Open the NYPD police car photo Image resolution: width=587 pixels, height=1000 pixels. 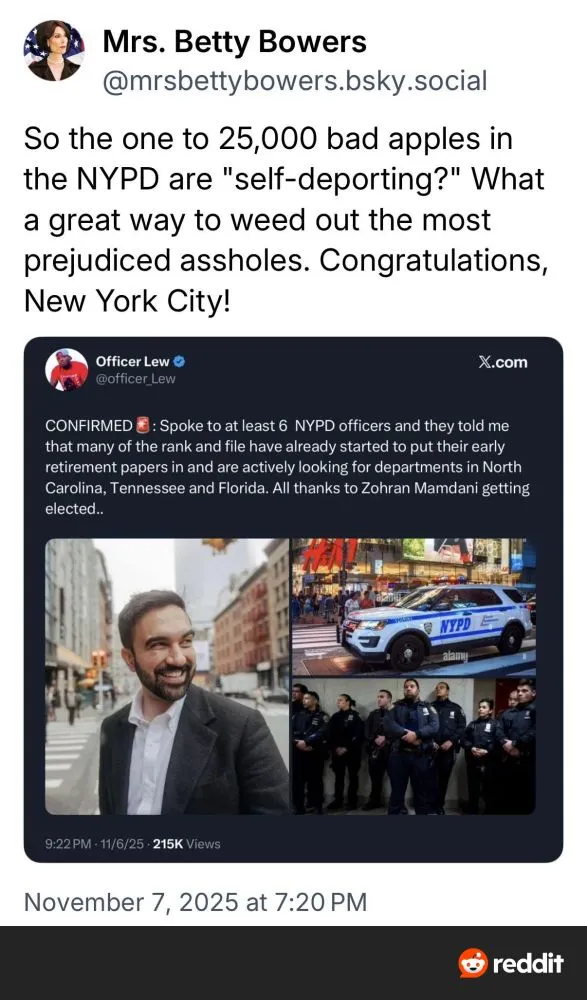pos(414,607)
